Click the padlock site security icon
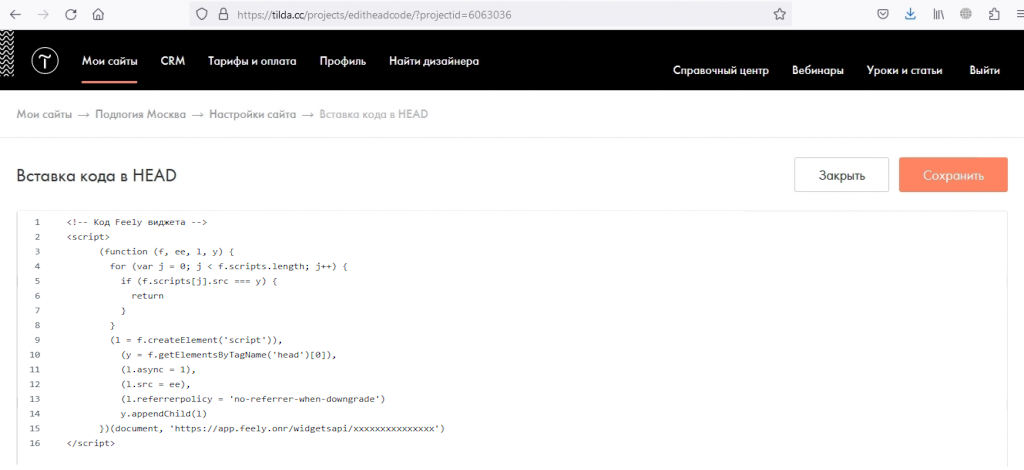Viewport: 1024px width, 470px height. [224, 14]
